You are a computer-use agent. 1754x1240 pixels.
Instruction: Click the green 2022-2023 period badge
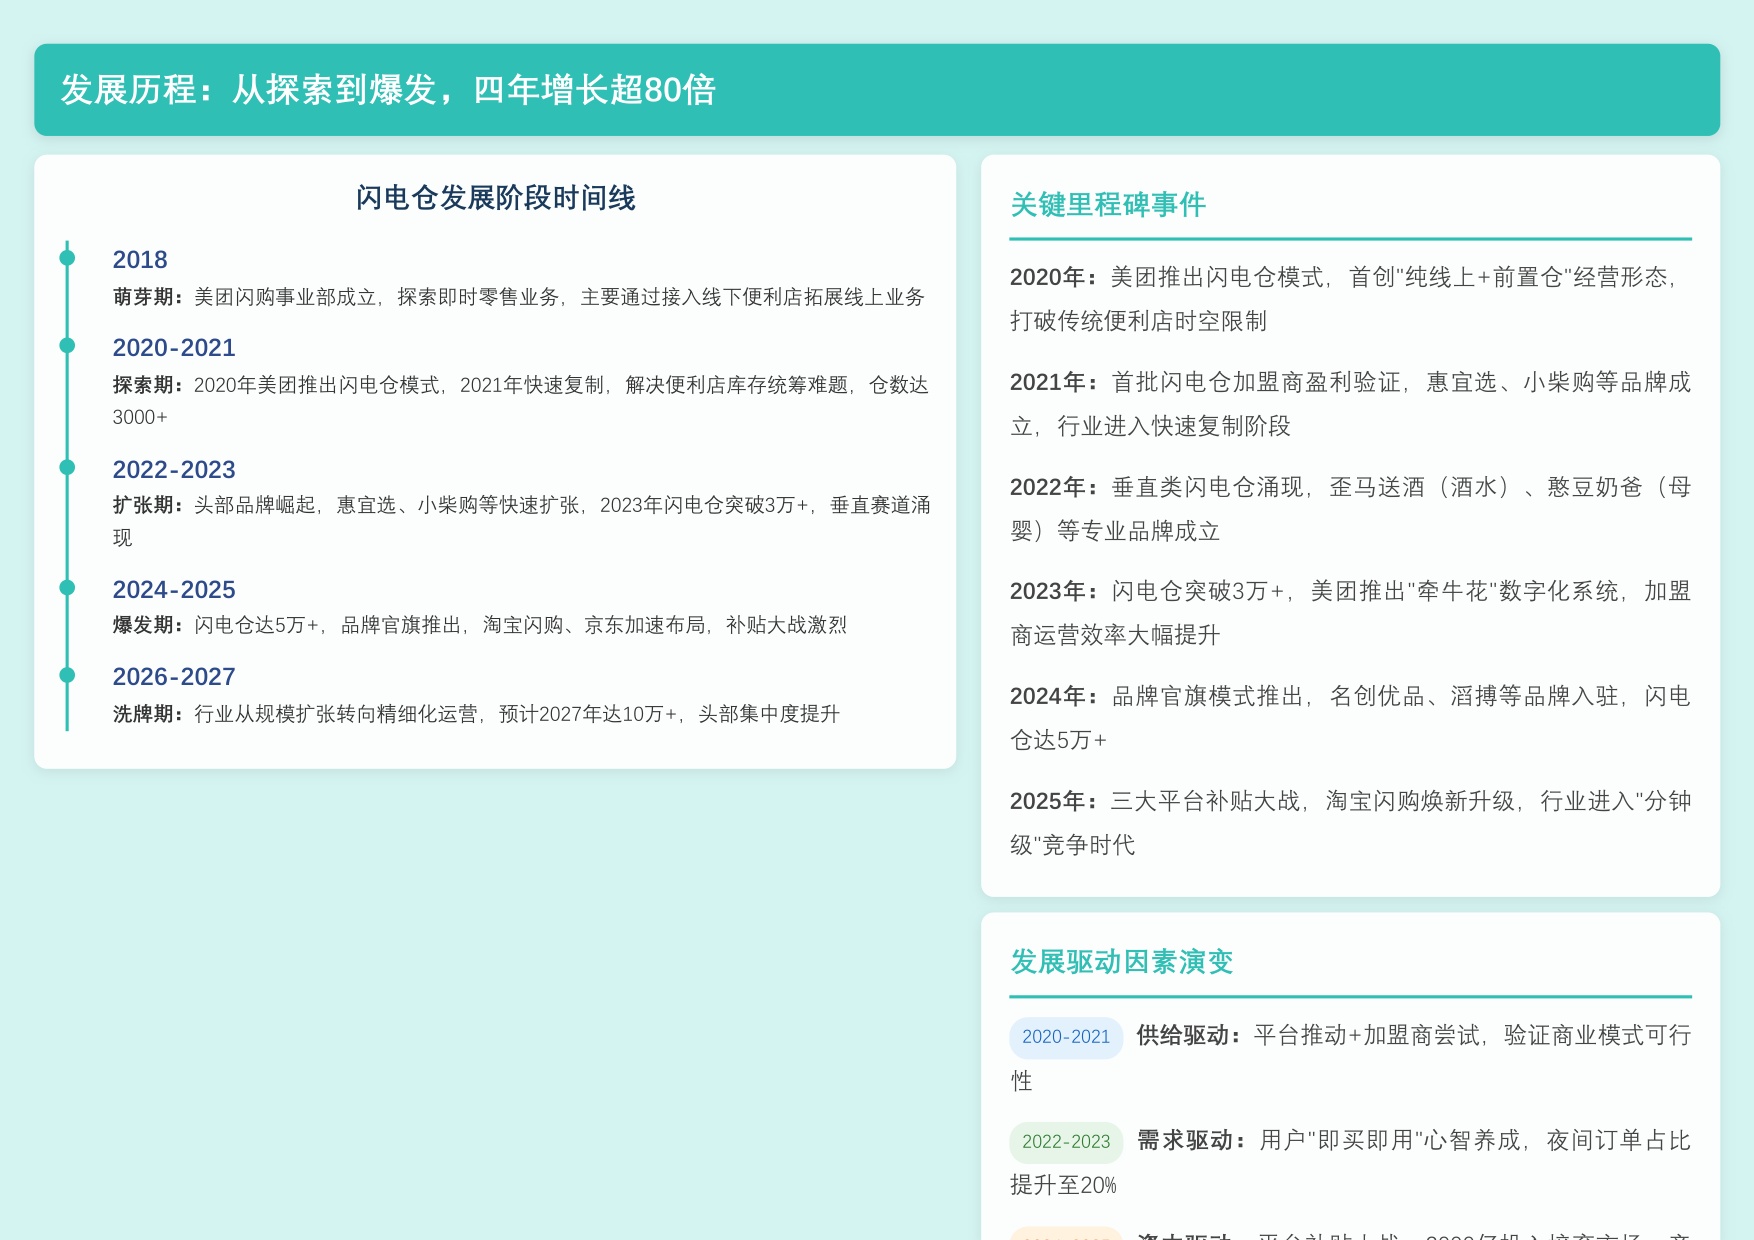tap(1066, 1142)
